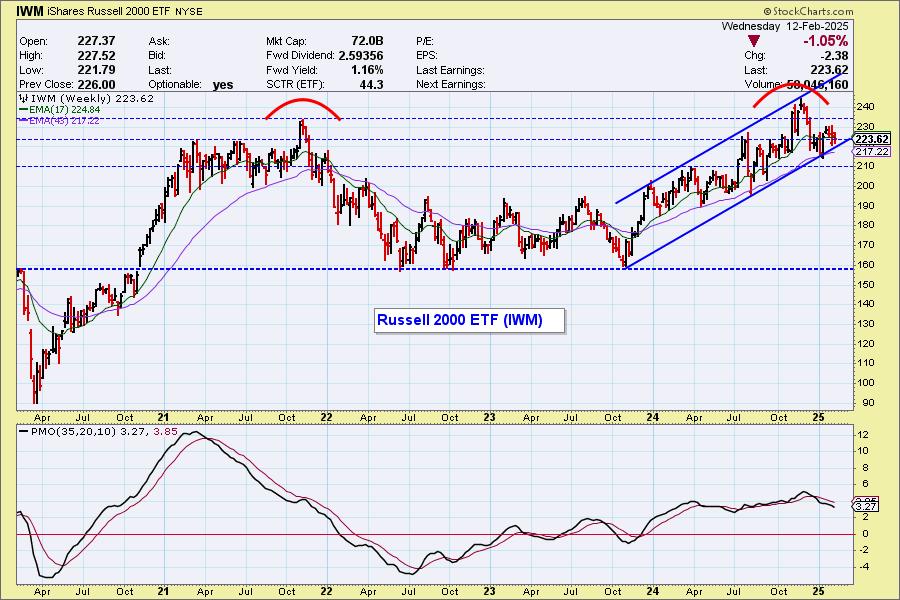Click the 223.62 price tag on right axis

(x=872, y=139)
